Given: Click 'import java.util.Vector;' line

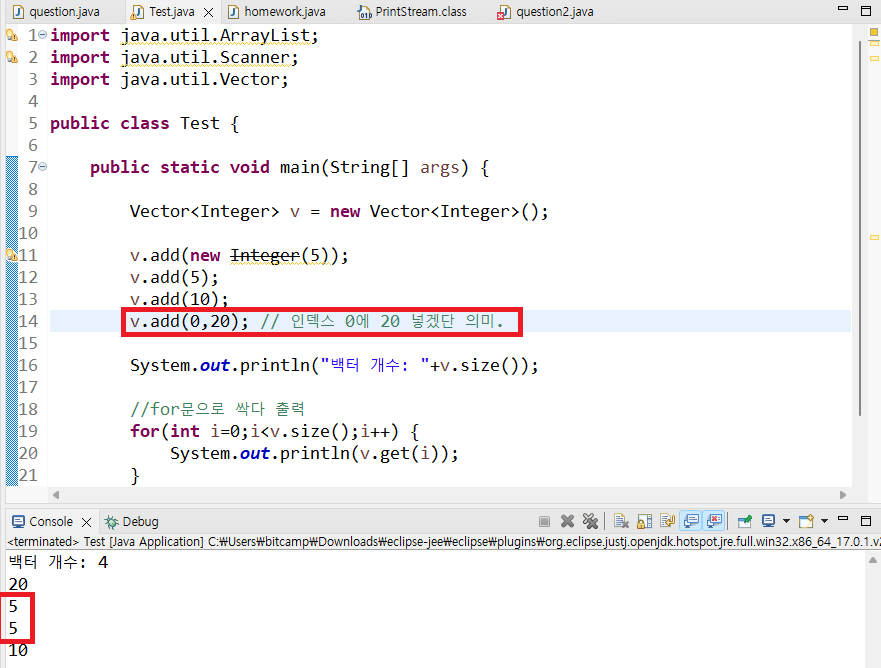Looking at the screenshot, I should click(x=169, y=79).
